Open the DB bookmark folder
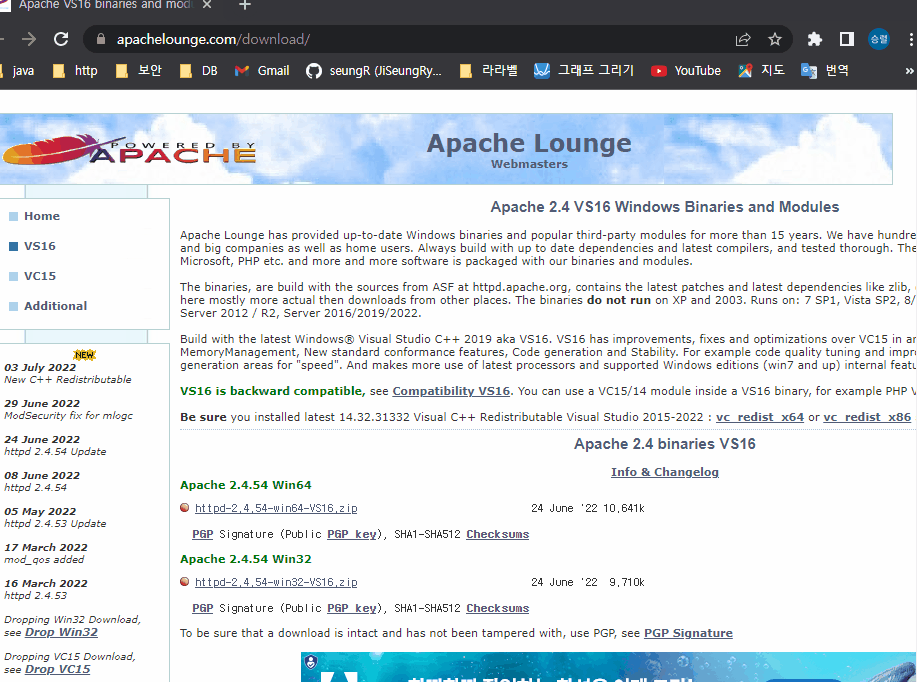This screenshot has height=682, width=917. click(x=199, y=71)
